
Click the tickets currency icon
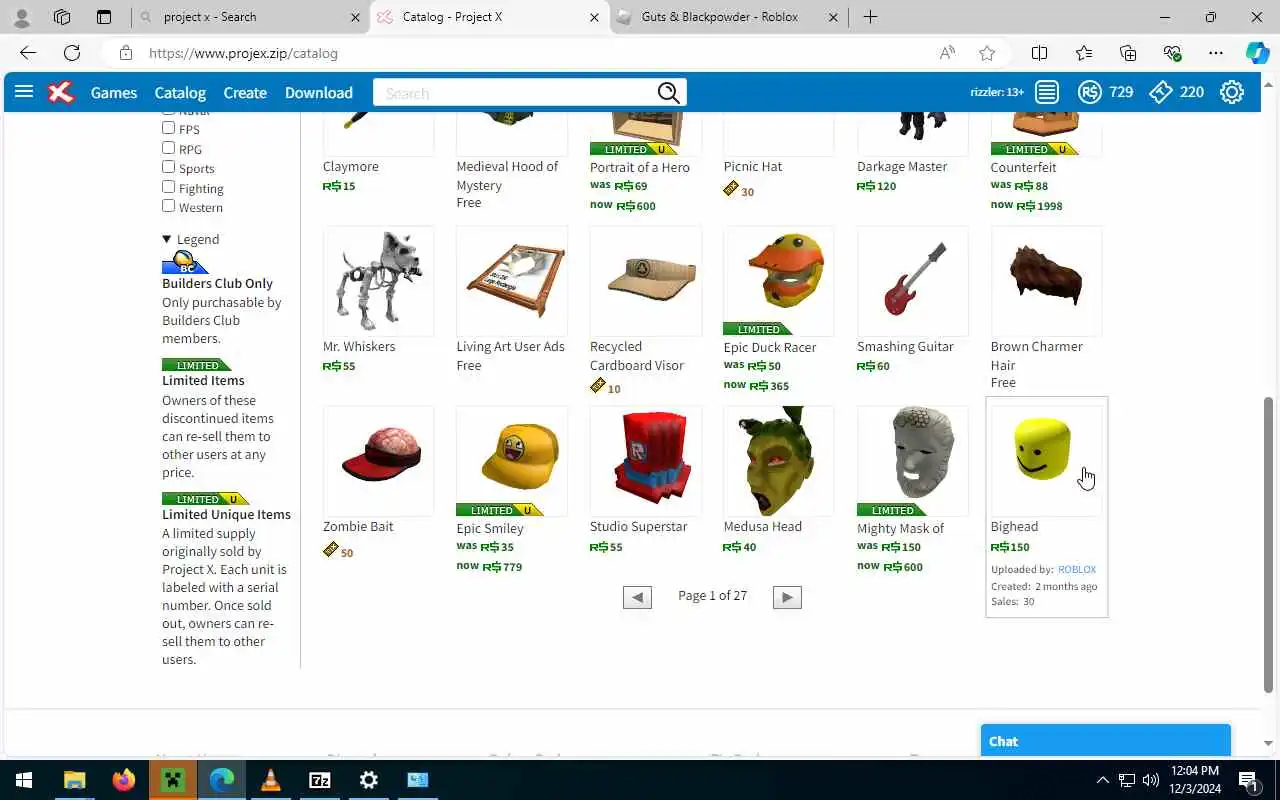(x=1160, y=92)
